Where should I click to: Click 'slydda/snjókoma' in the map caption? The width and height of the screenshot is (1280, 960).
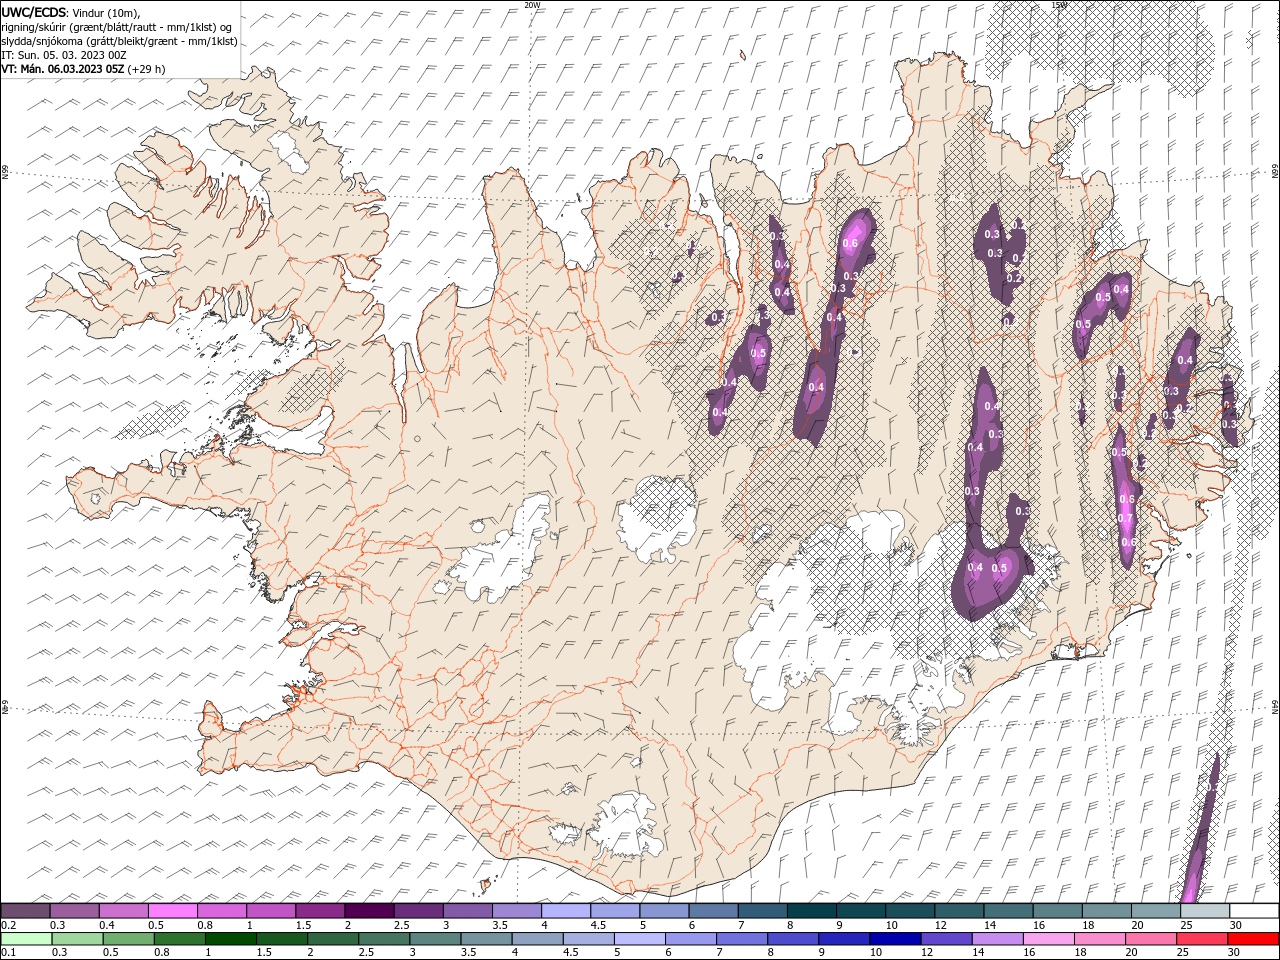[x=42, y=41]
